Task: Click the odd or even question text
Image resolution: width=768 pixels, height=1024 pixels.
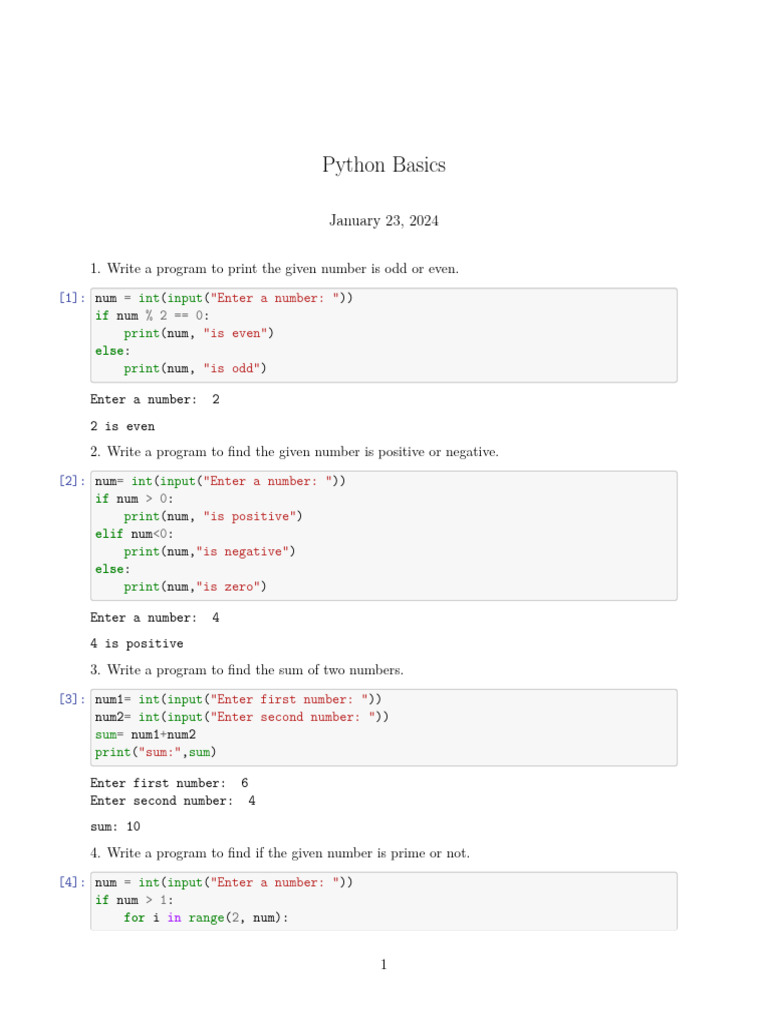Action: point(274,269)
